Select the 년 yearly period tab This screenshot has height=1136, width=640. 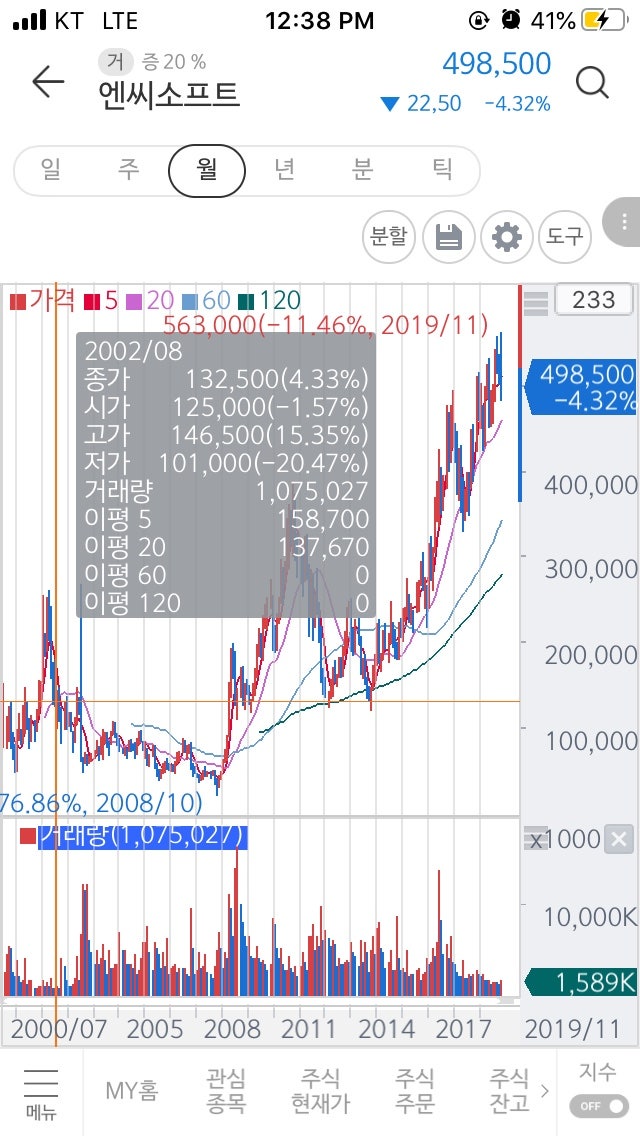pyautogui.click(x=284, y=170)
